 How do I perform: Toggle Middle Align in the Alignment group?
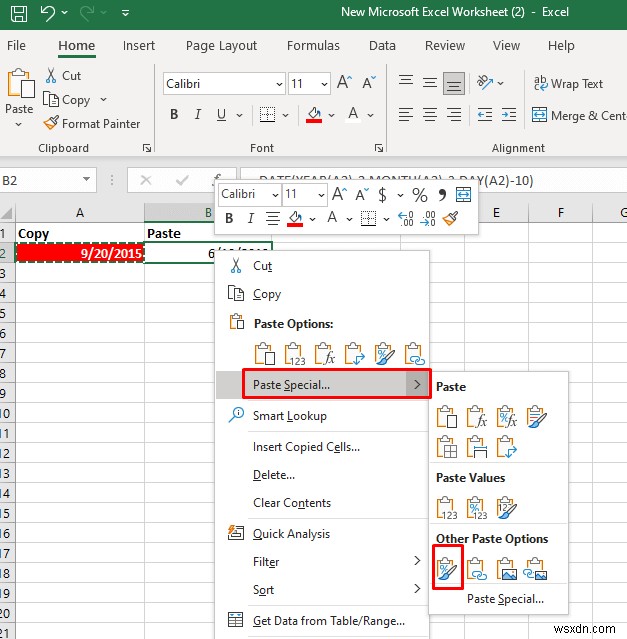[430, 83]
